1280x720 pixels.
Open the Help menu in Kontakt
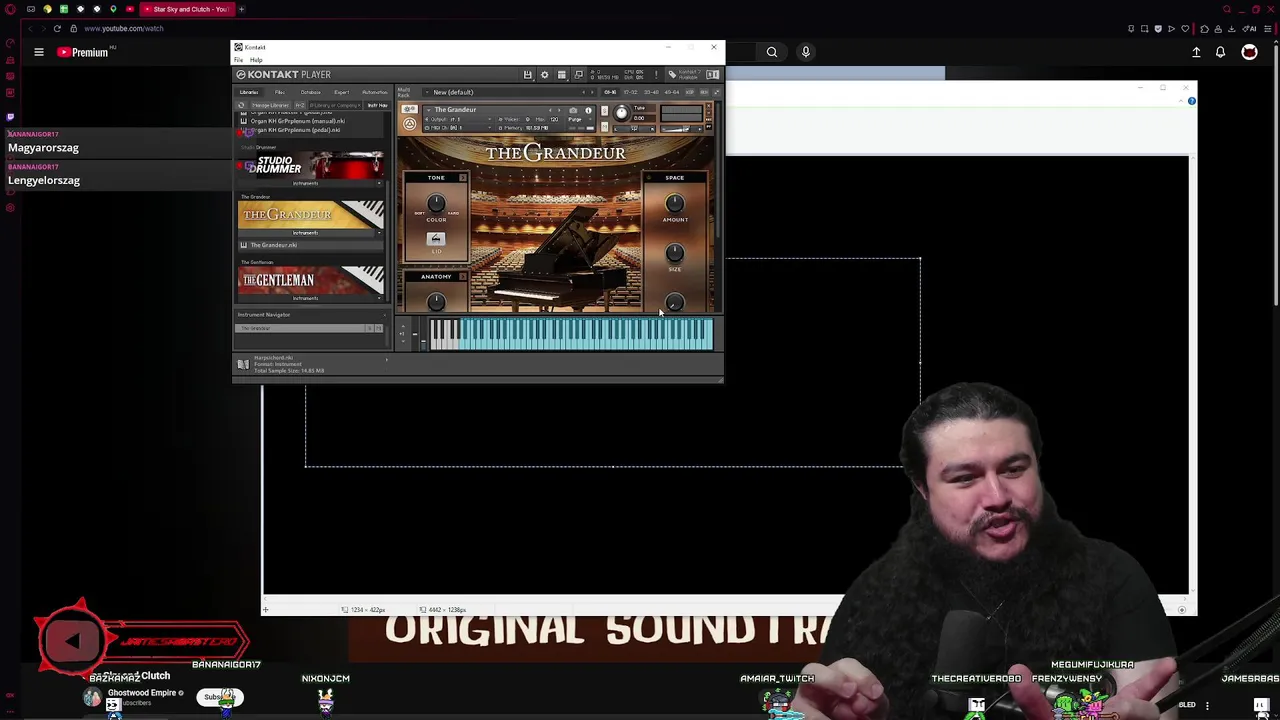[x=256, y=60]
